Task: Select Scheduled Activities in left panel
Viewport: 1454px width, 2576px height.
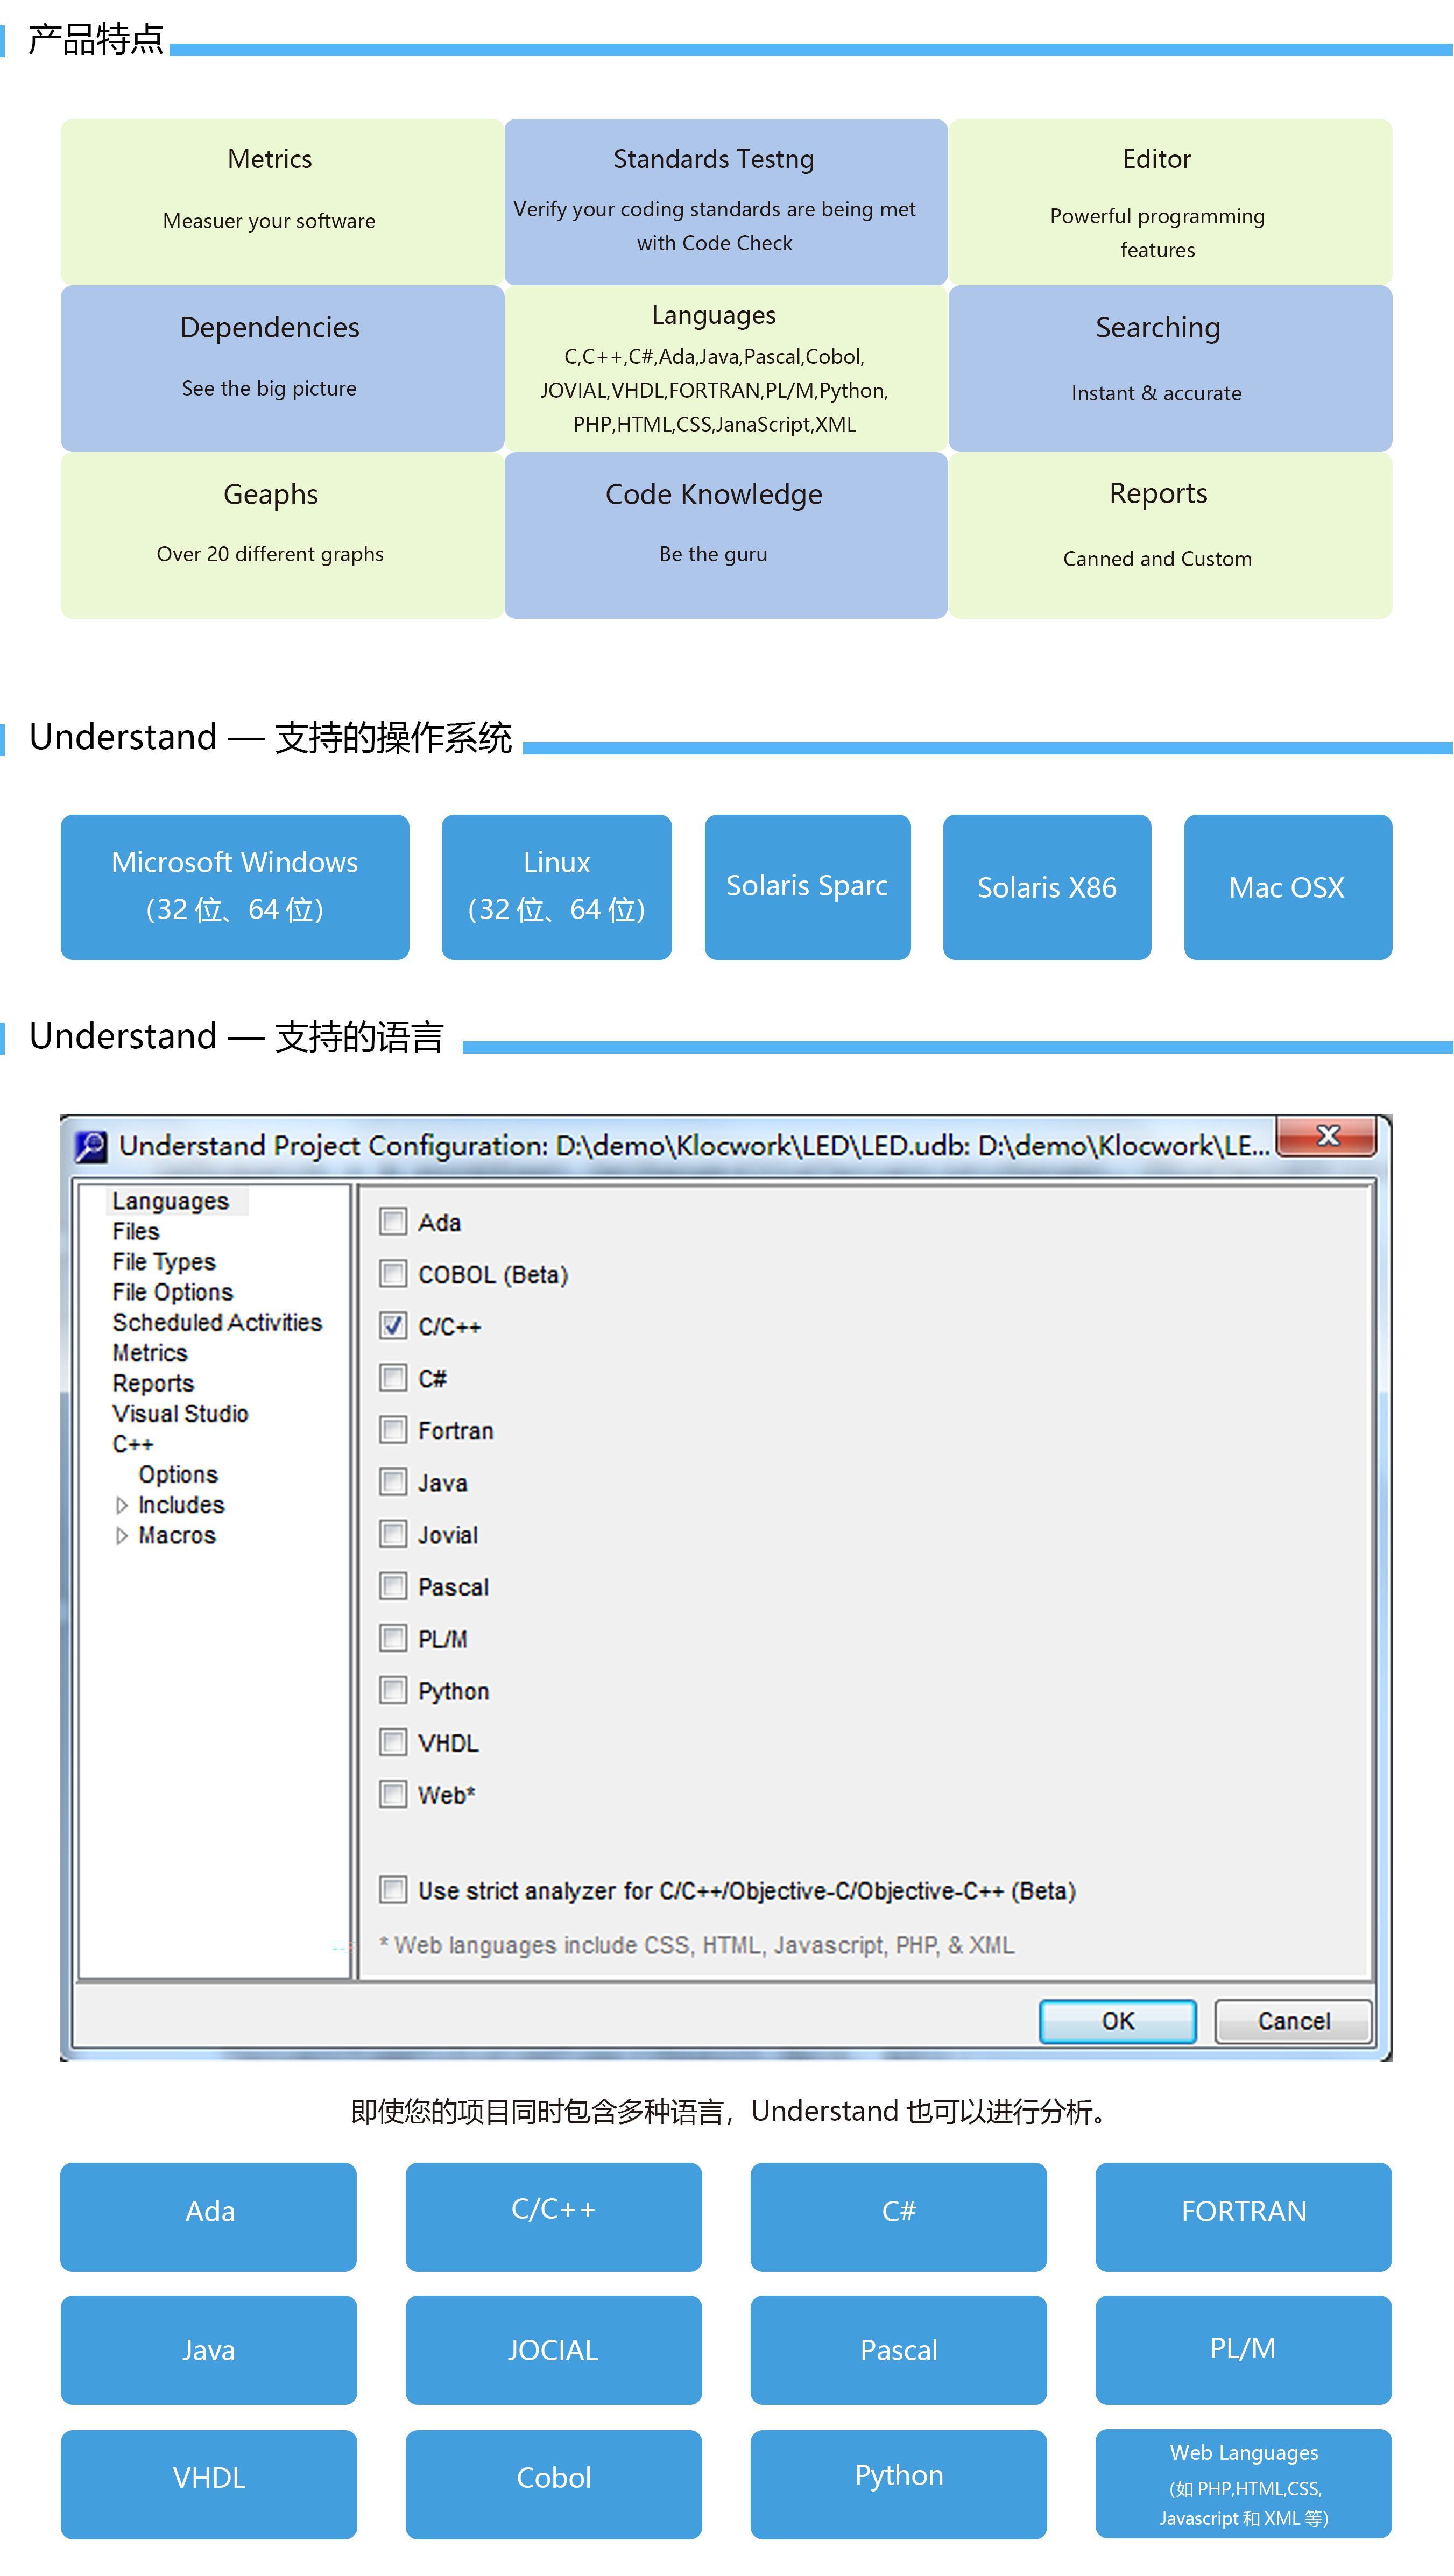Action: (x=216, y=1322)
